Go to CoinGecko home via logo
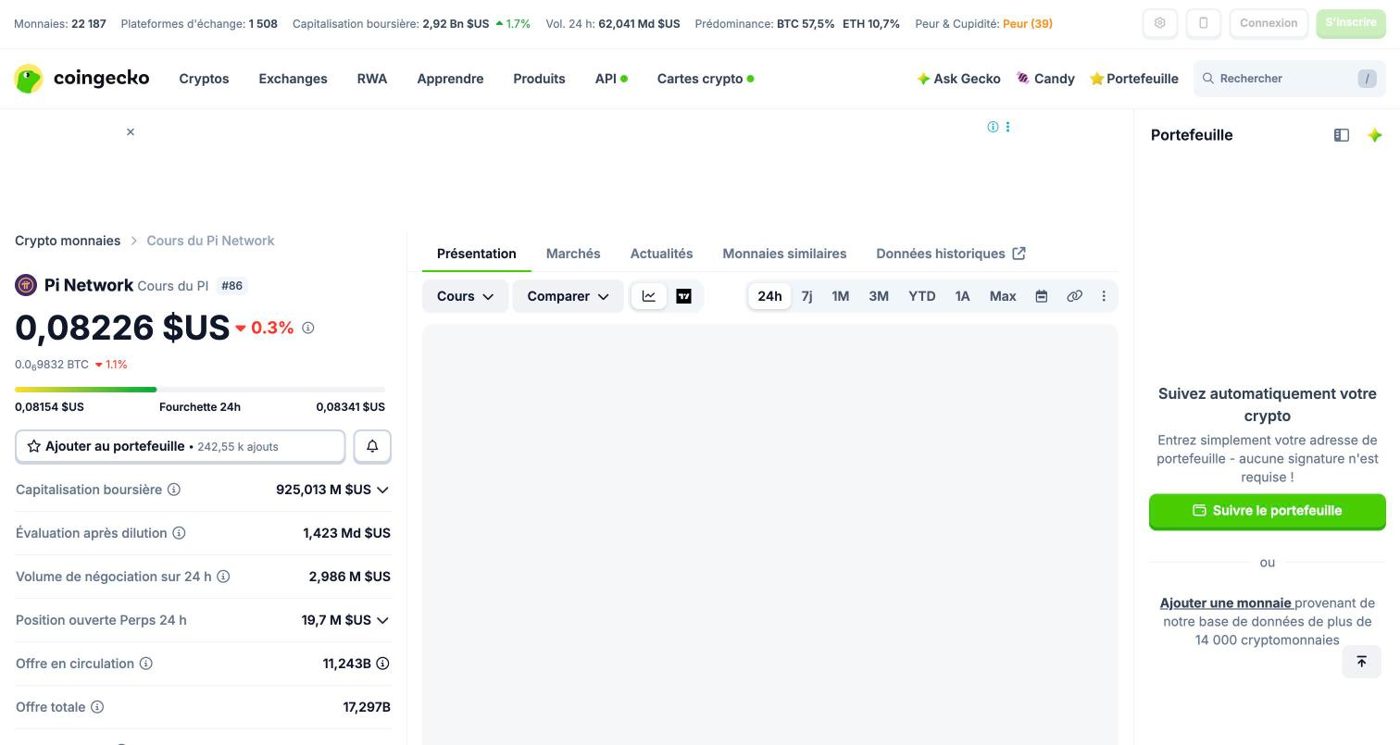This screenshot has height=745, width=1400. coord(82,78)
